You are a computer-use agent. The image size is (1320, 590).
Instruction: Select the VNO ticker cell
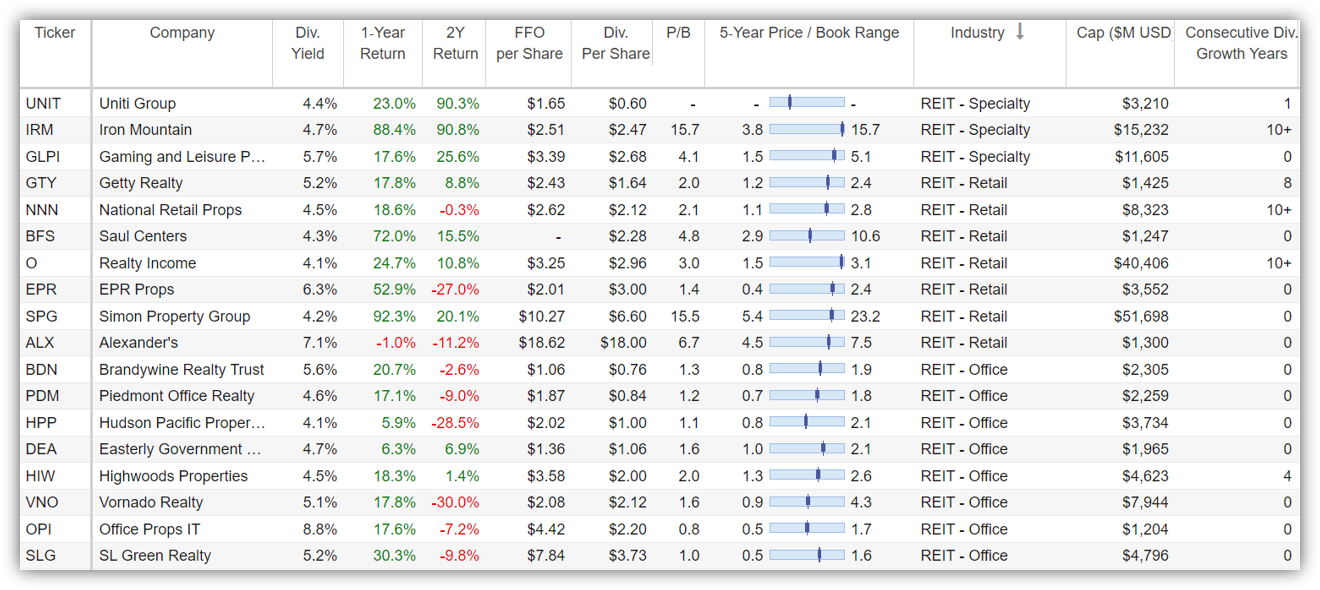tap(42, 502)
